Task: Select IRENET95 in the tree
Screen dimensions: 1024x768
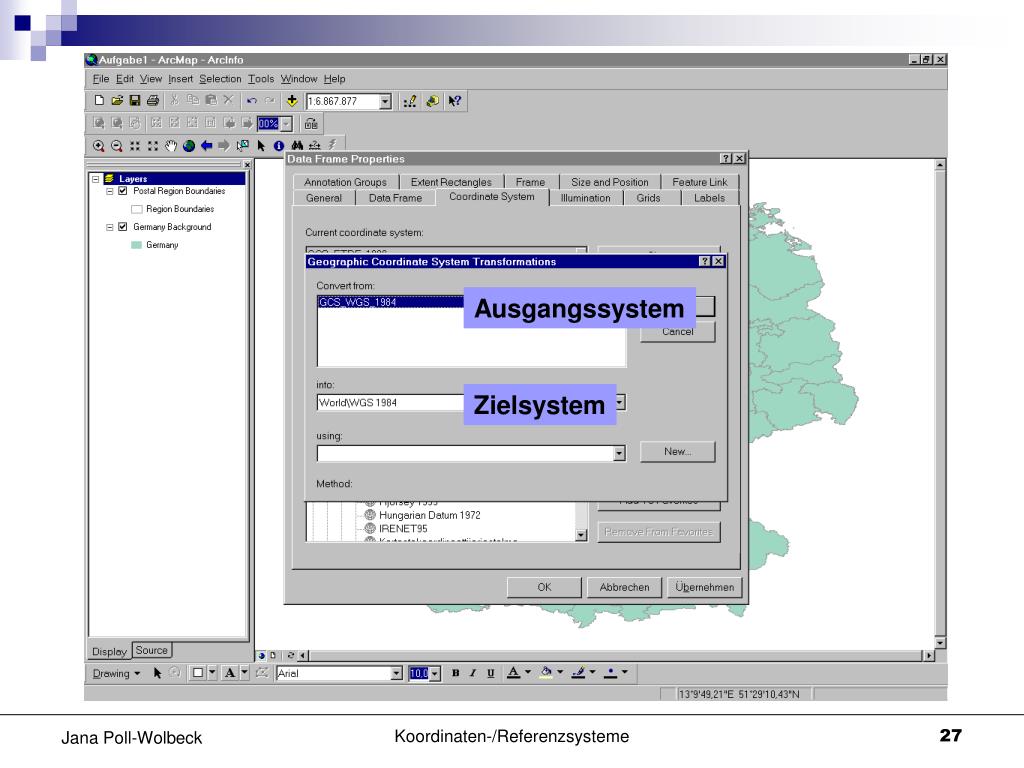Action: click(403, 529)
